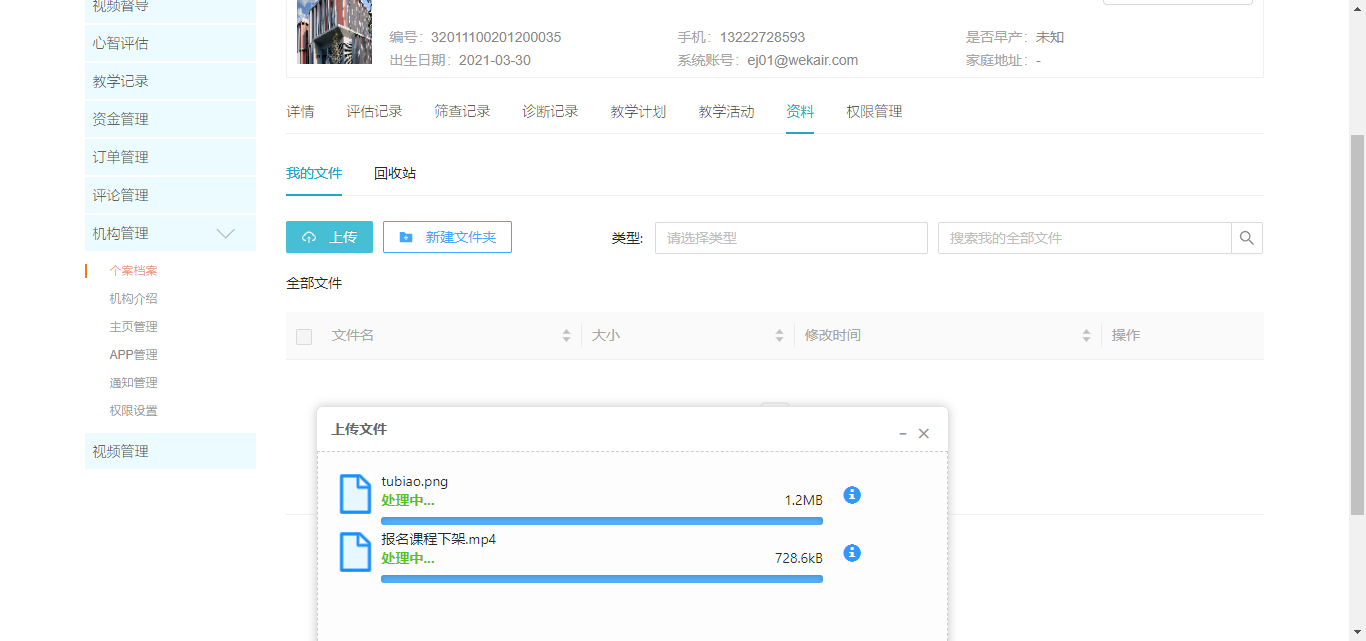Click the 1.2MB file size
Image resolution: width=1366 pixels, height=641 pixels.
pyautogui.click(x=804, y=500)
